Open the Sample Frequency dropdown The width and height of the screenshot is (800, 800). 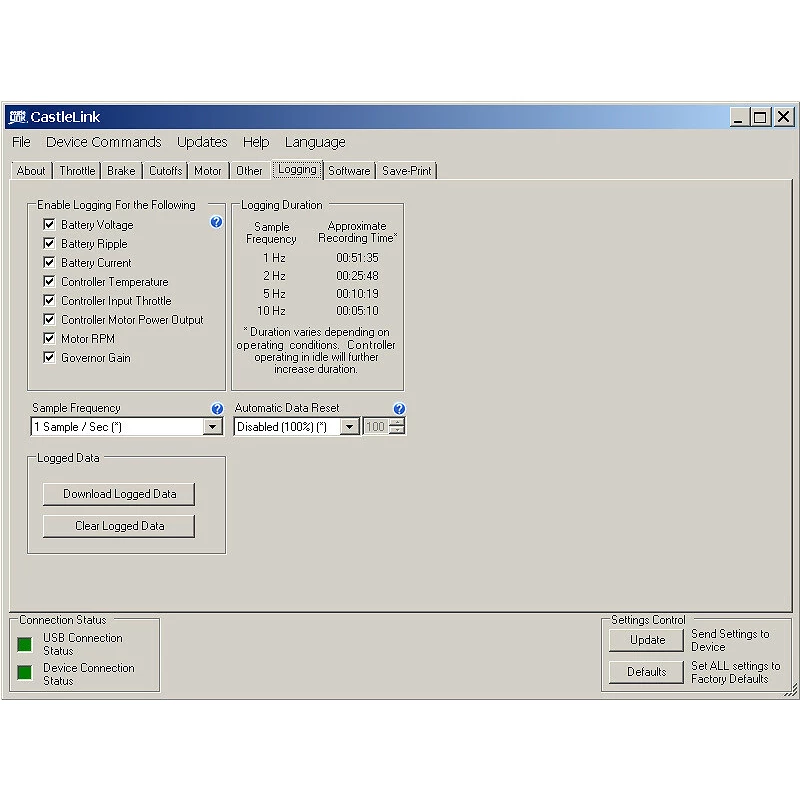tap(212, 427)
